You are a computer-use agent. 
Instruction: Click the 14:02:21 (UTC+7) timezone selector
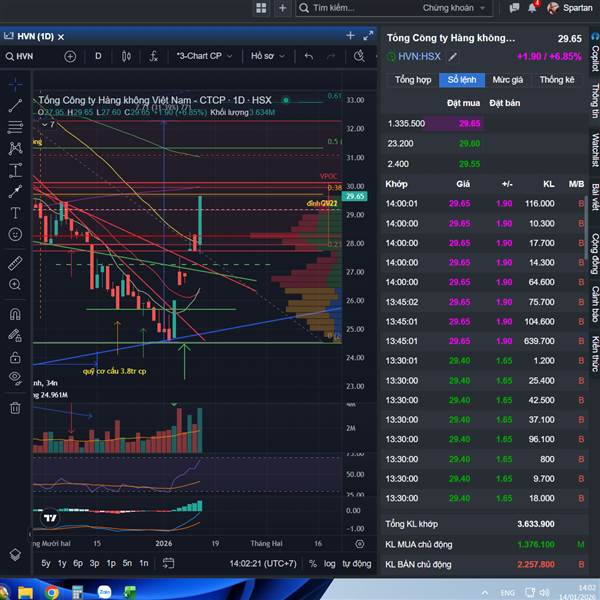[263, 564]
